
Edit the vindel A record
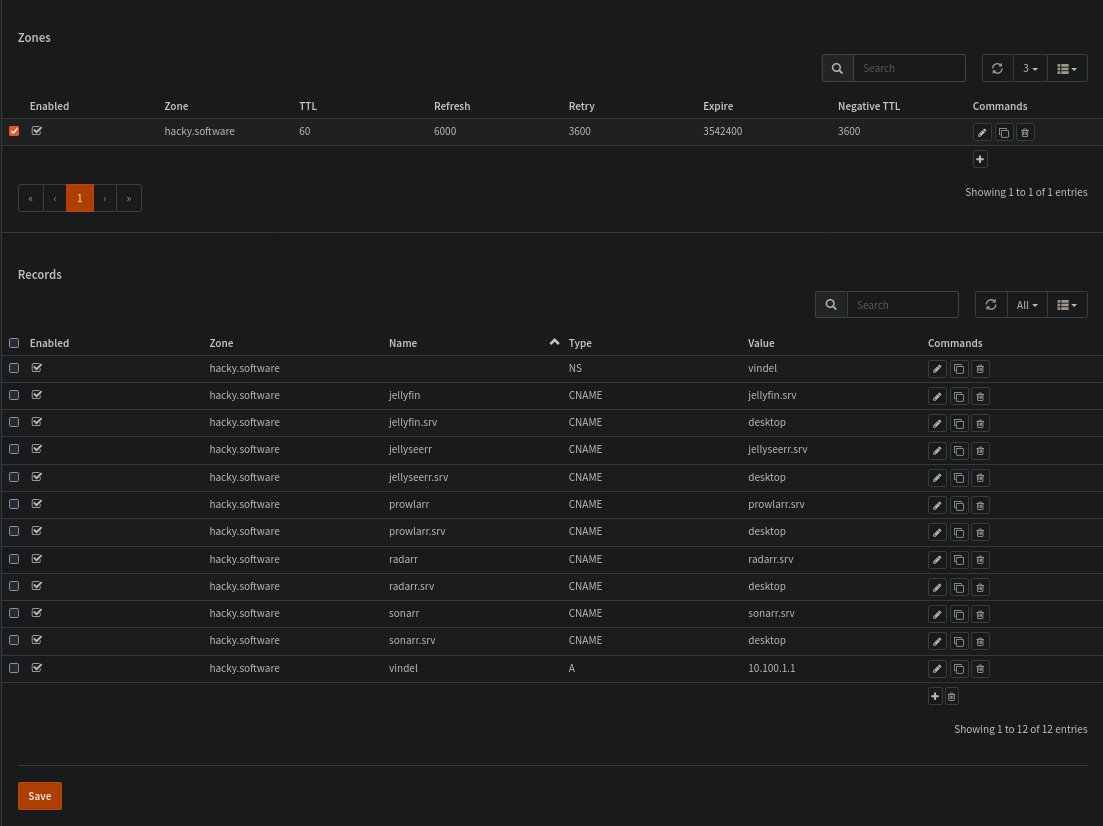click(937, 669)
